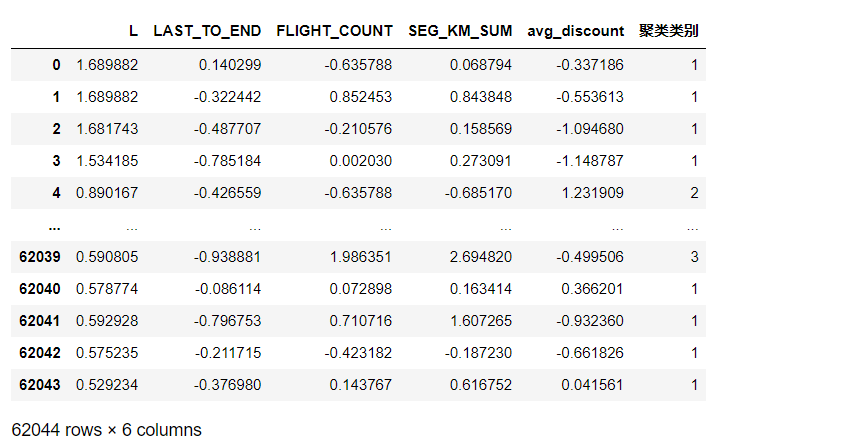867x447 pixels.
Task: Click cluster value 2 in row 4
Action: (693, 193)
